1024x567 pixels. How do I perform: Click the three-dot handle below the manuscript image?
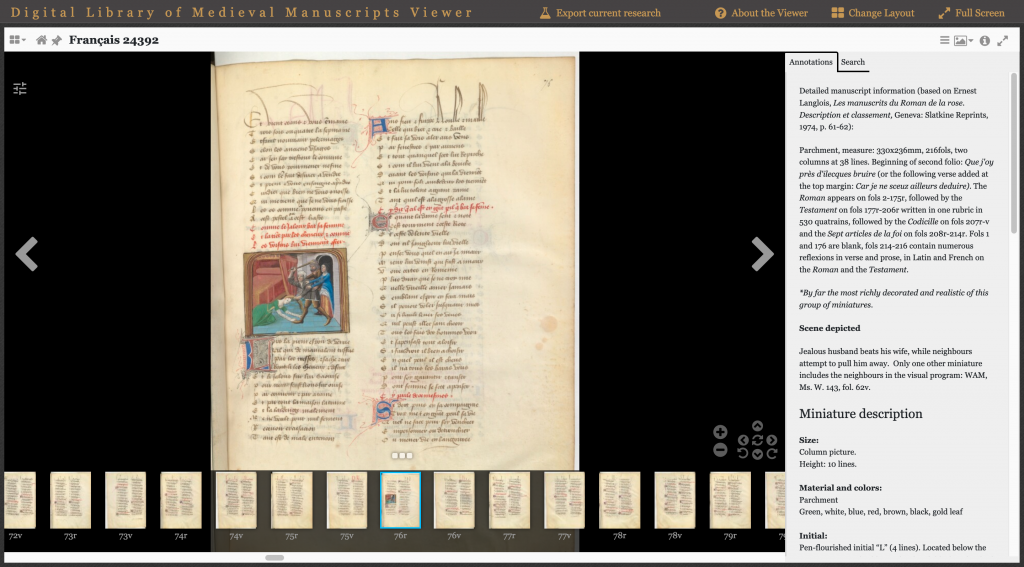(x=402, y=455)
